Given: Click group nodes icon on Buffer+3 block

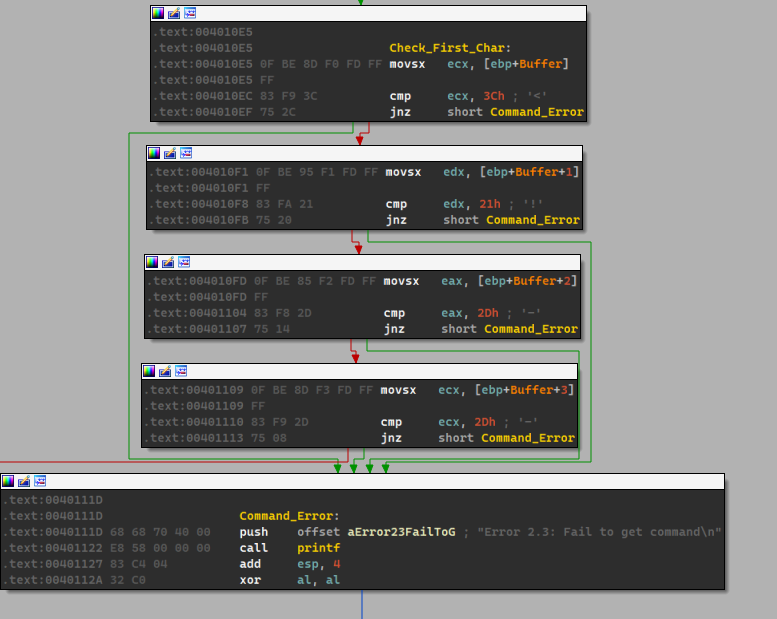Looking at the screenshot, I should 181,371.
